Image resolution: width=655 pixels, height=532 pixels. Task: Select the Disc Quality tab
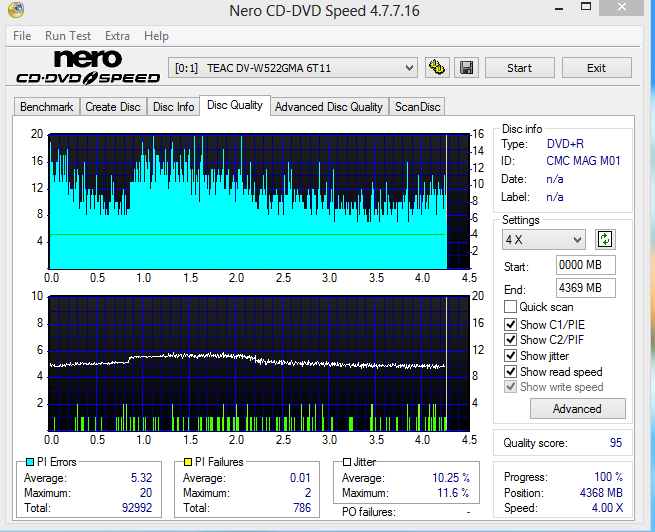click(x=235, y=105)
